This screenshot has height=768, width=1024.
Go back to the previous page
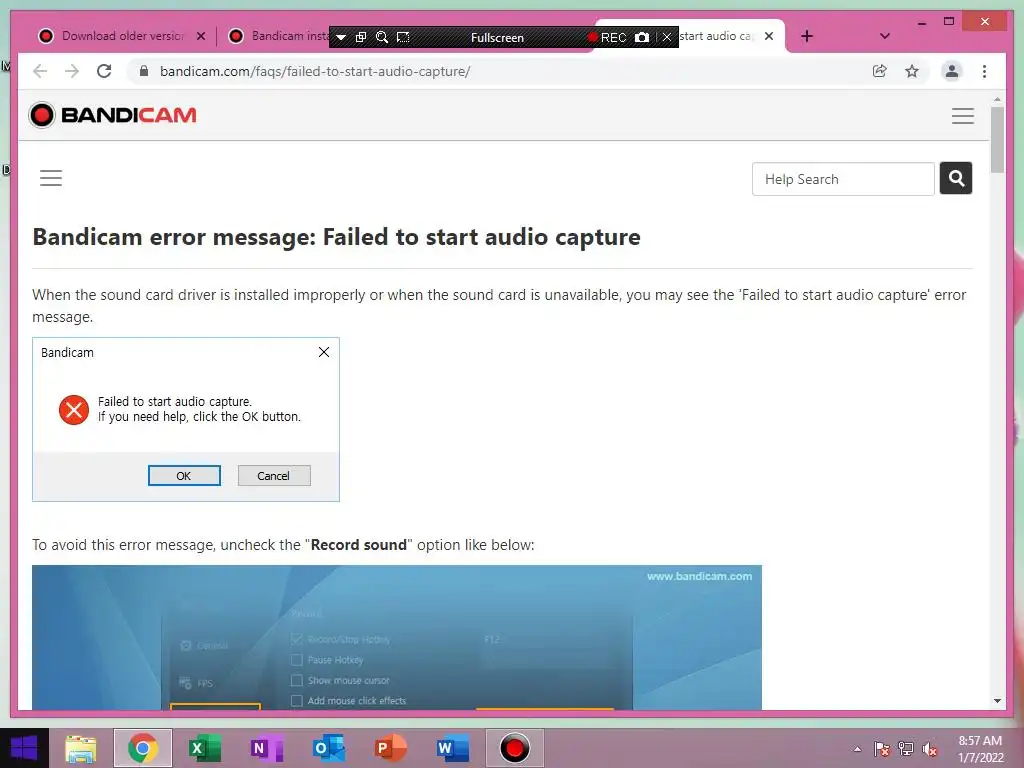40,71
